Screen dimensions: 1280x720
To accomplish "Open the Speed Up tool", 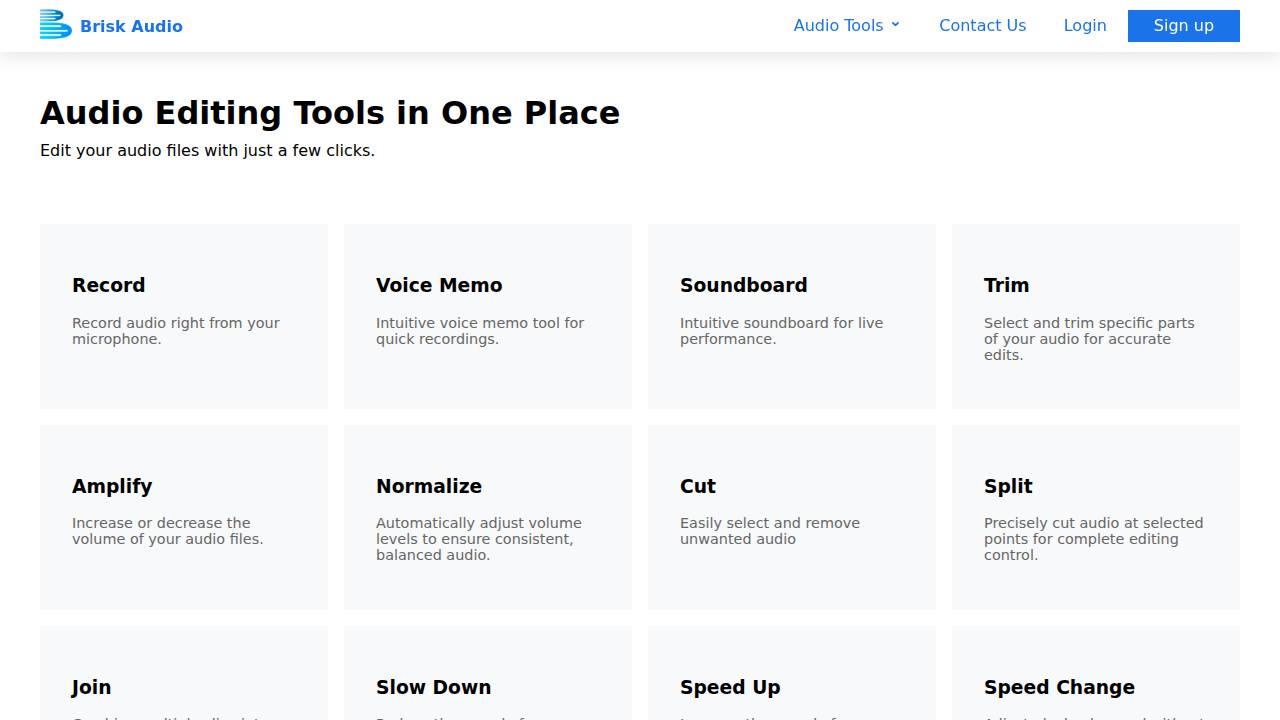I will click(x=792, y=680).
